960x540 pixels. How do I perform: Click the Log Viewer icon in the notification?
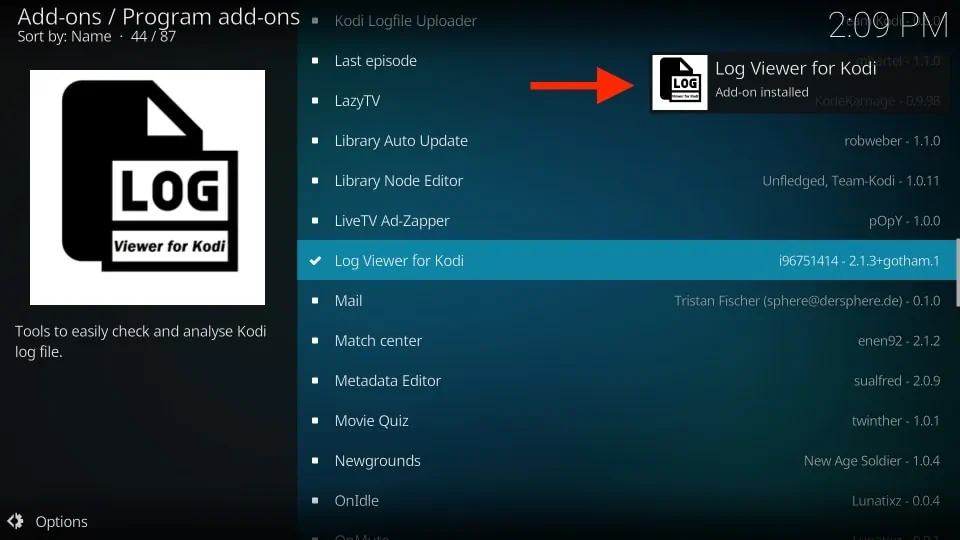[680, 83]
